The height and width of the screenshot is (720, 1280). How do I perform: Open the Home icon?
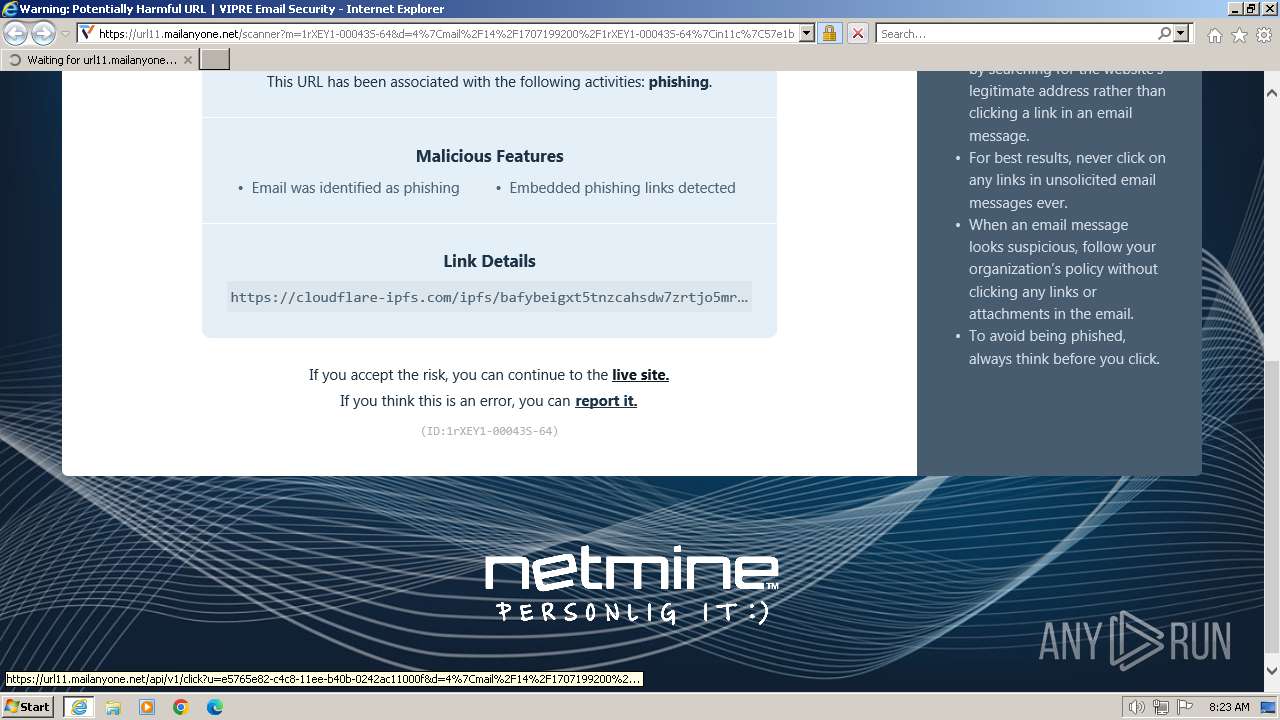click(1214, 35)
